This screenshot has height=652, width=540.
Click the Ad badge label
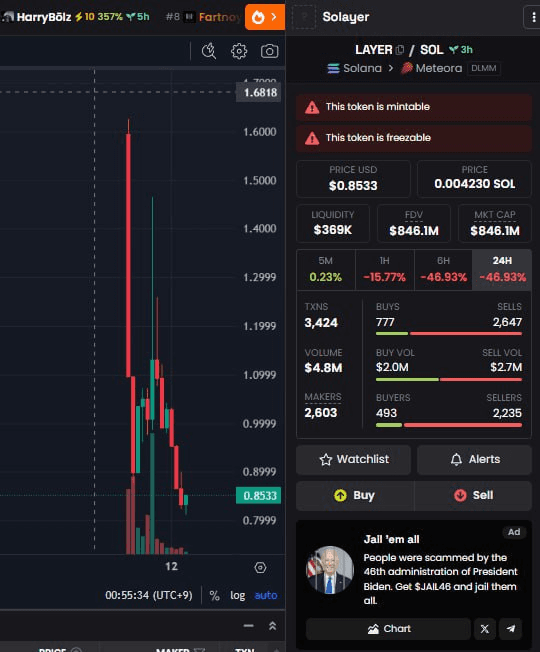514,532
